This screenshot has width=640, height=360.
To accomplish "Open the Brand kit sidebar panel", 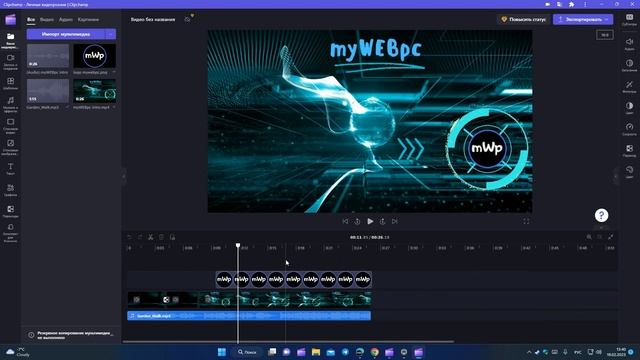I will tap(11, 233).
